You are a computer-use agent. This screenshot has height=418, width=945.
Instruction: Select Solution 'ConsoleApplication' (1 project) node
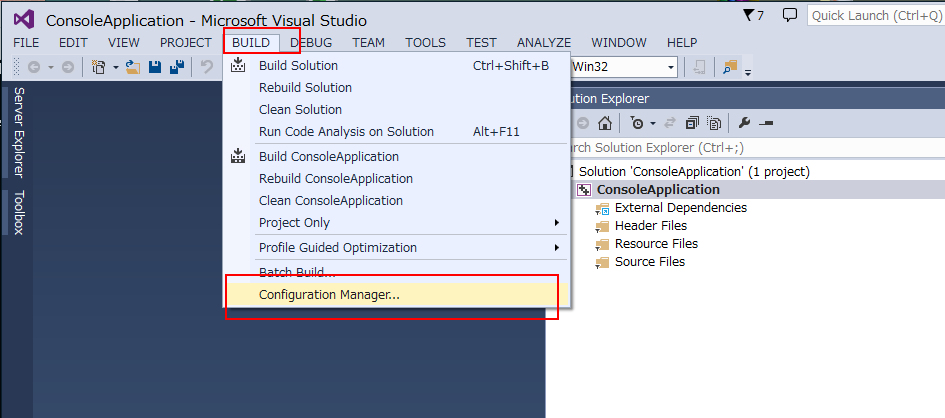694,172
